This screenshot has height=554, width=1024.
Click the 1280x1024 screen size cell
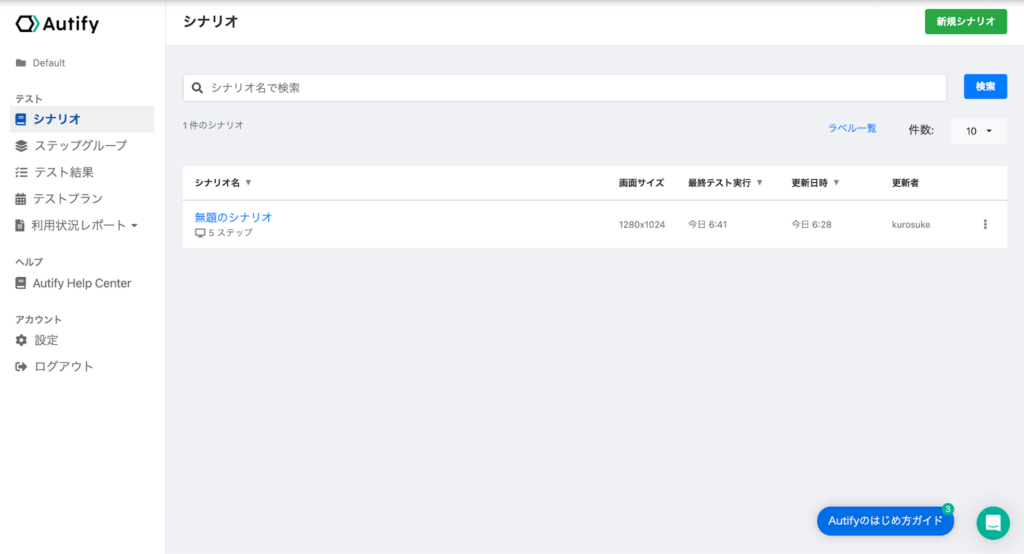[x=642, y=225]
